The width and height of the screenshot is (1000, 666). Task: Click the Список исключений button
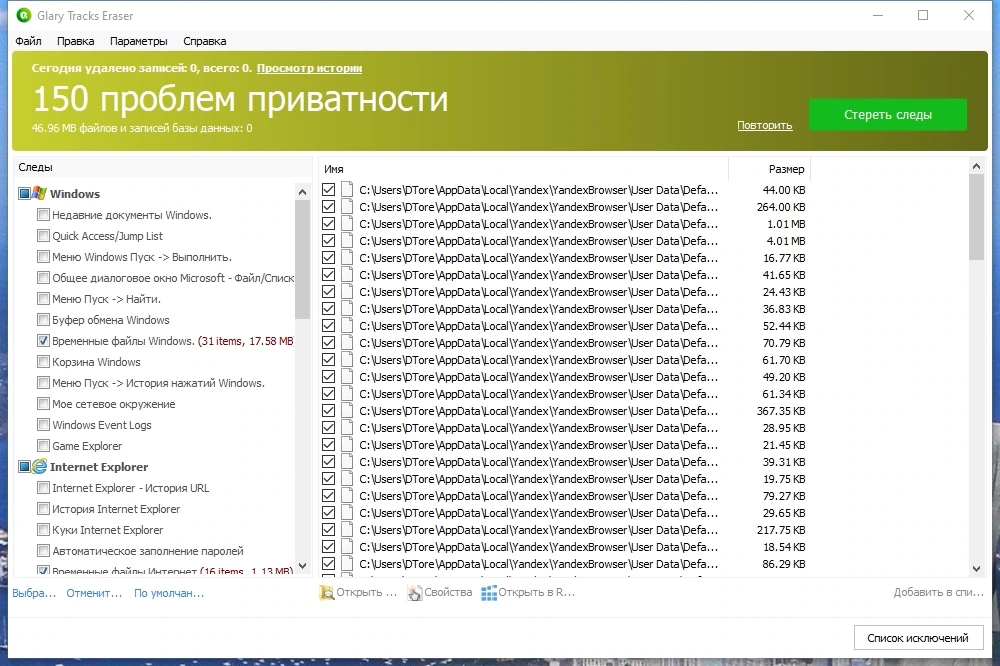point(918,638)
